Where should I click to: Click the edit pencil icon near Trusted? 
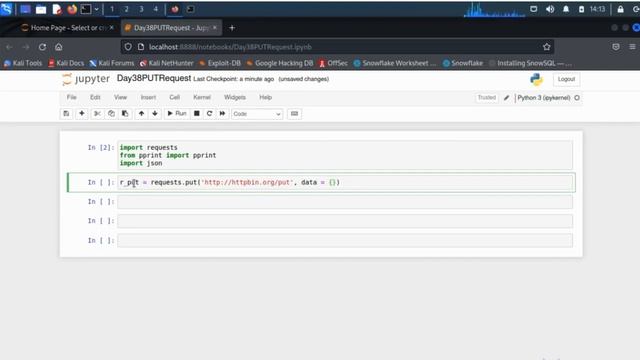tap(507, 98)
